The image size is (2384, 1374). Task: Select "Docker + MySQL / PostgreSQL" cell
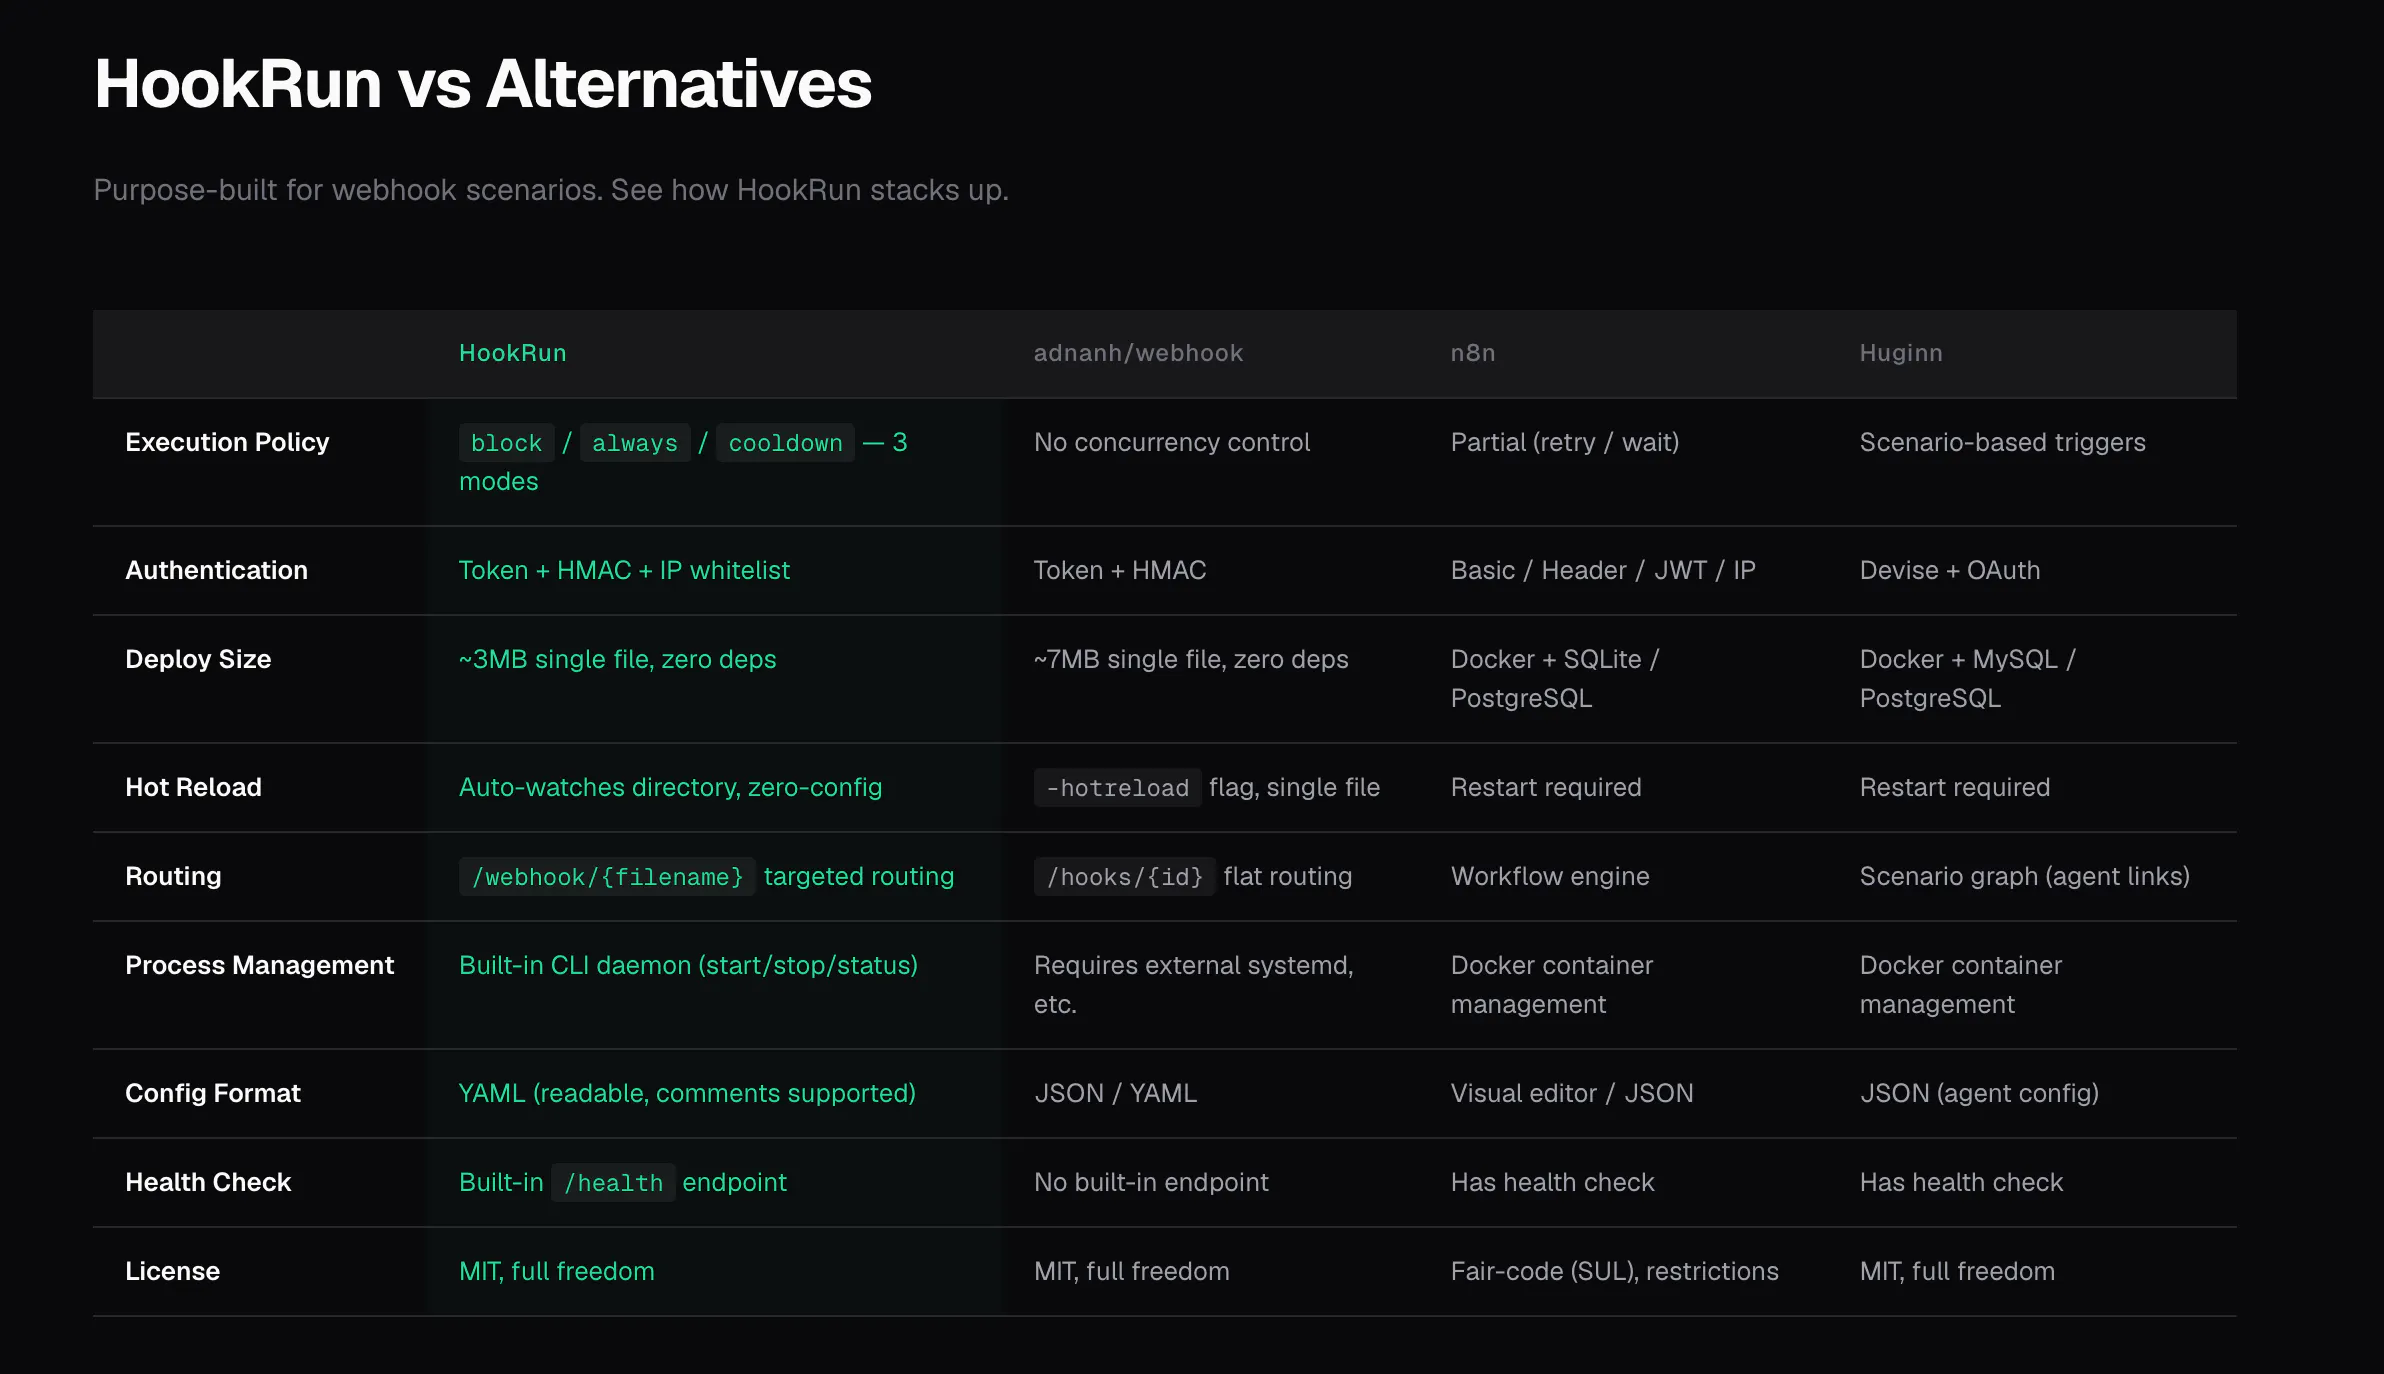(x=1968, y=678)
